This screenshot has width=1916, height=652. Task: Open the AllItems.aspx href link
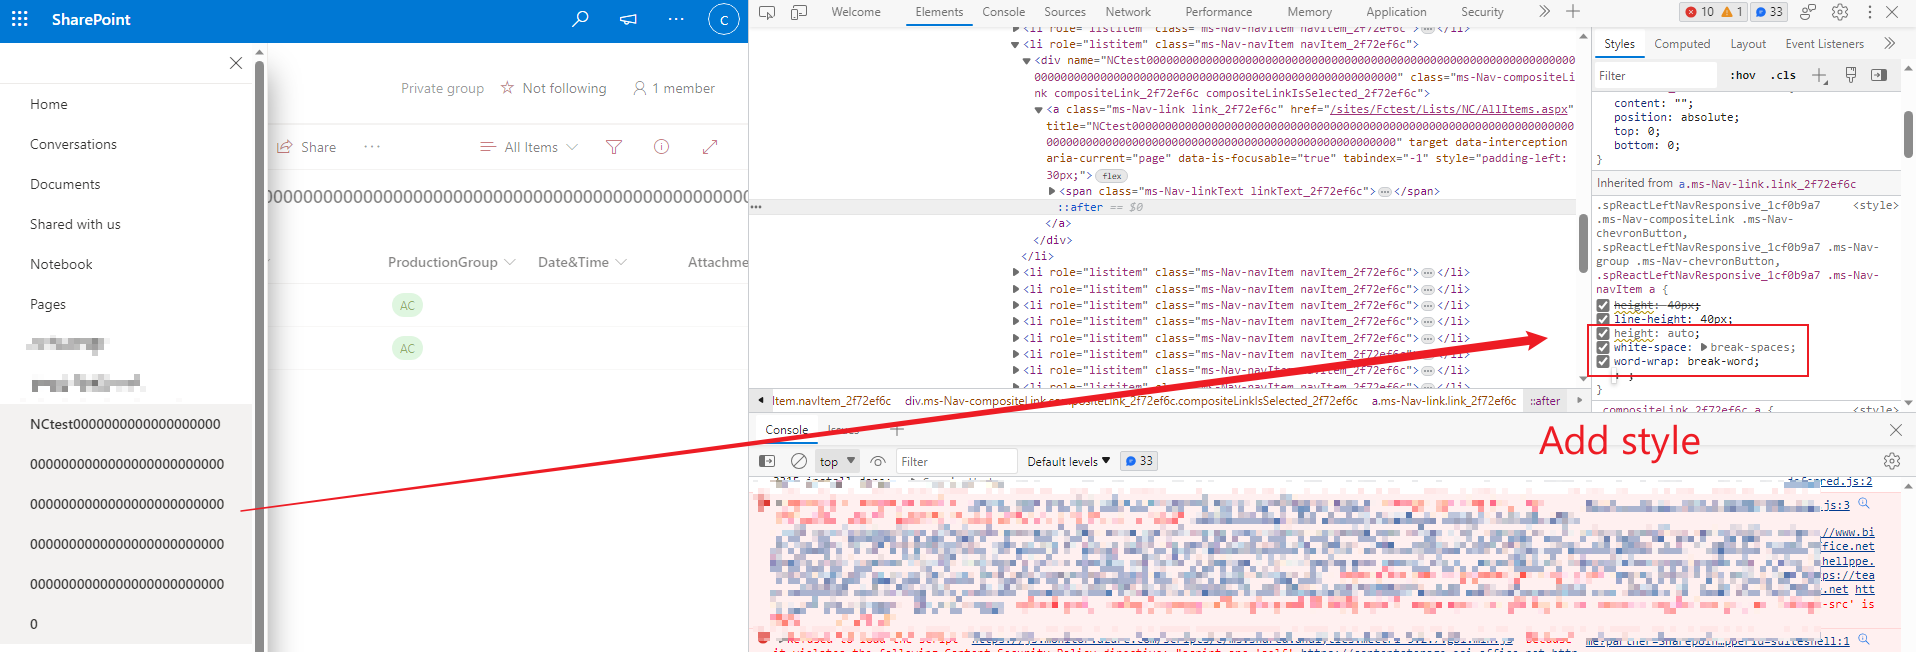(1450, 110)
